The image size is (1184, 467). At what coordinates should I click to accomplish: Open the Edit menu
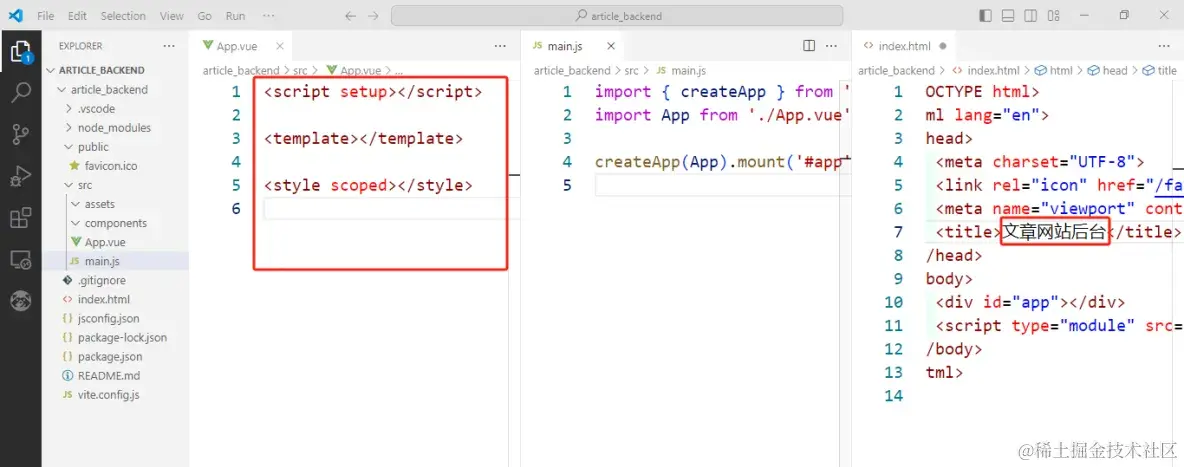coord(77,16)
